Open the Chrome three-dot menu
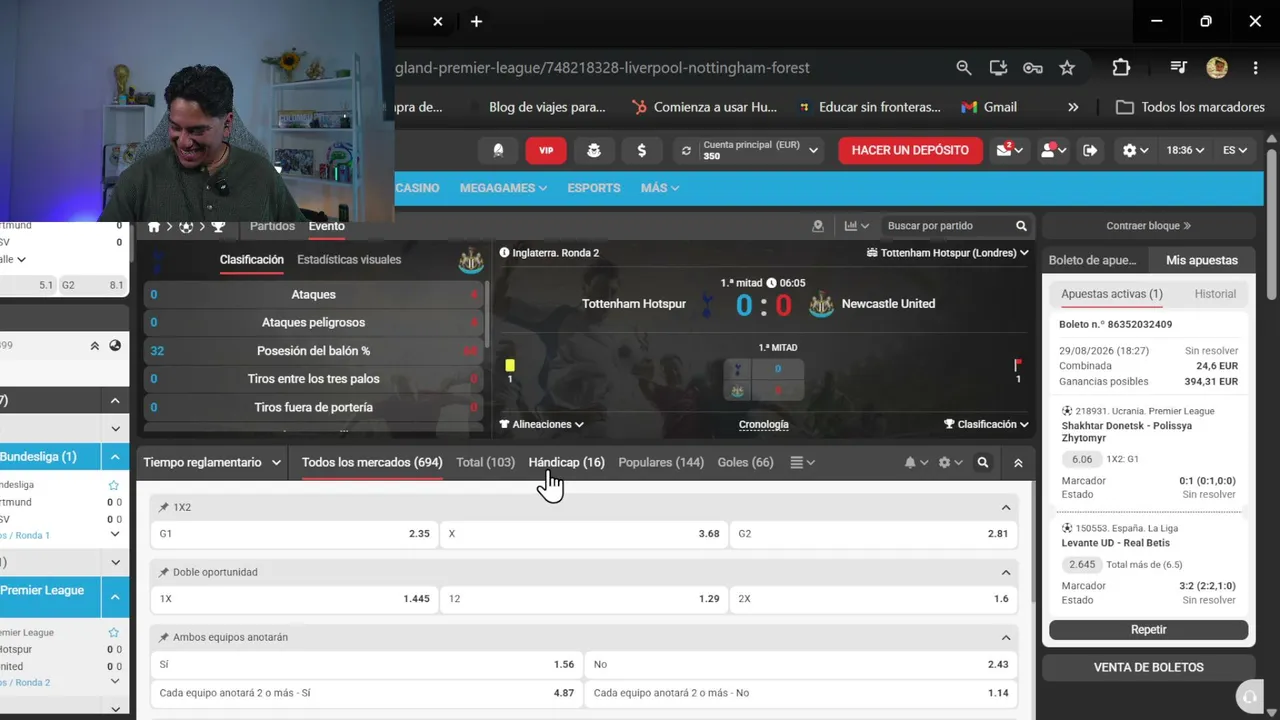This screenshot has height=720, width=1280. (x=1255, y=68)
